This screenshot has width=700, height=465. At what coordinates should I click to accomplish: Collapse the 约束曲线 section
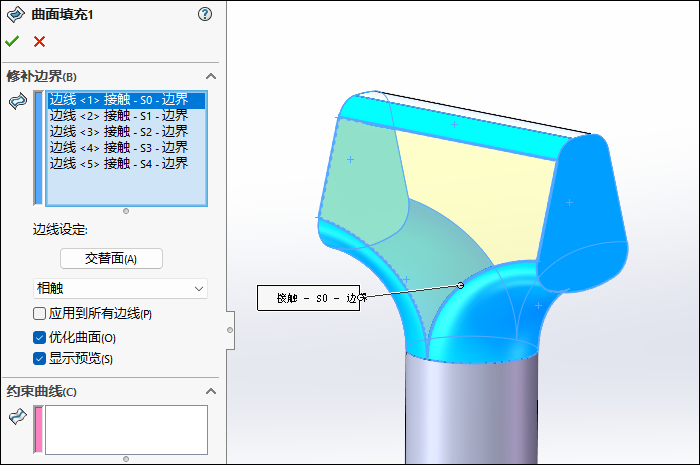pyautogui.click(x=211, y=390)
